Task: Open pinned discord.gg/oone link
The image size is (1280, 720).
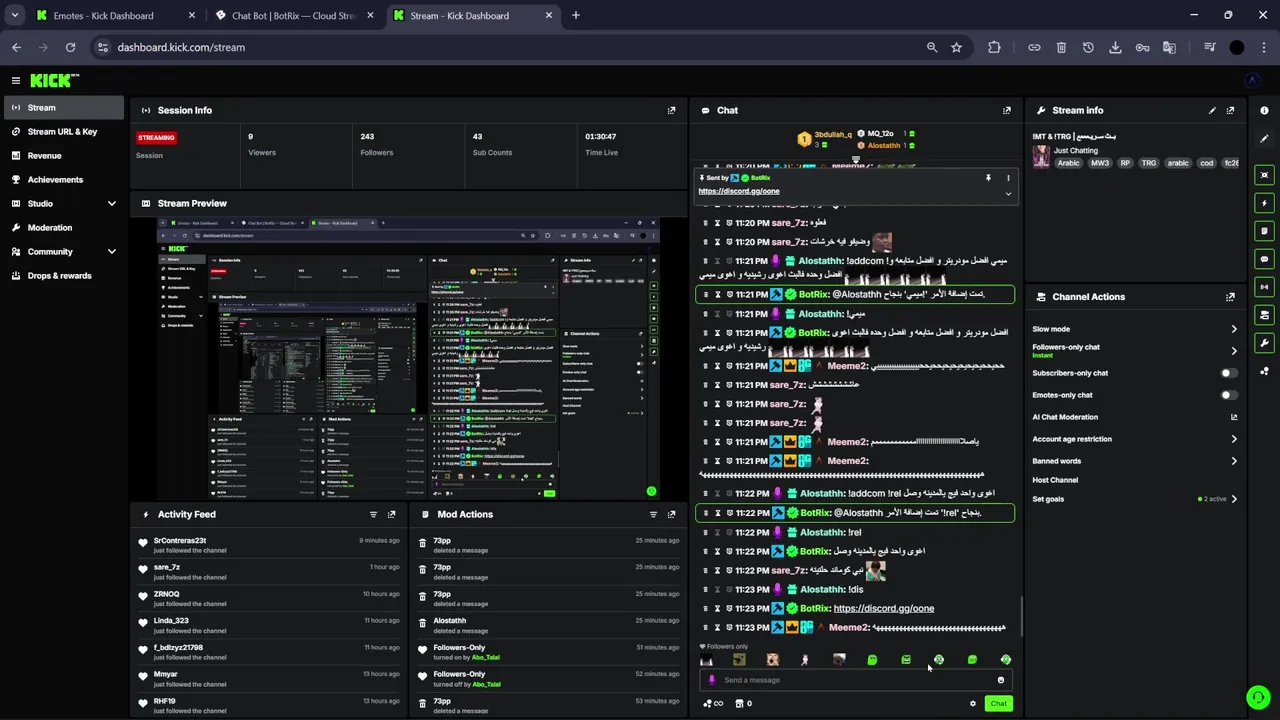Action: pos(739,191)
